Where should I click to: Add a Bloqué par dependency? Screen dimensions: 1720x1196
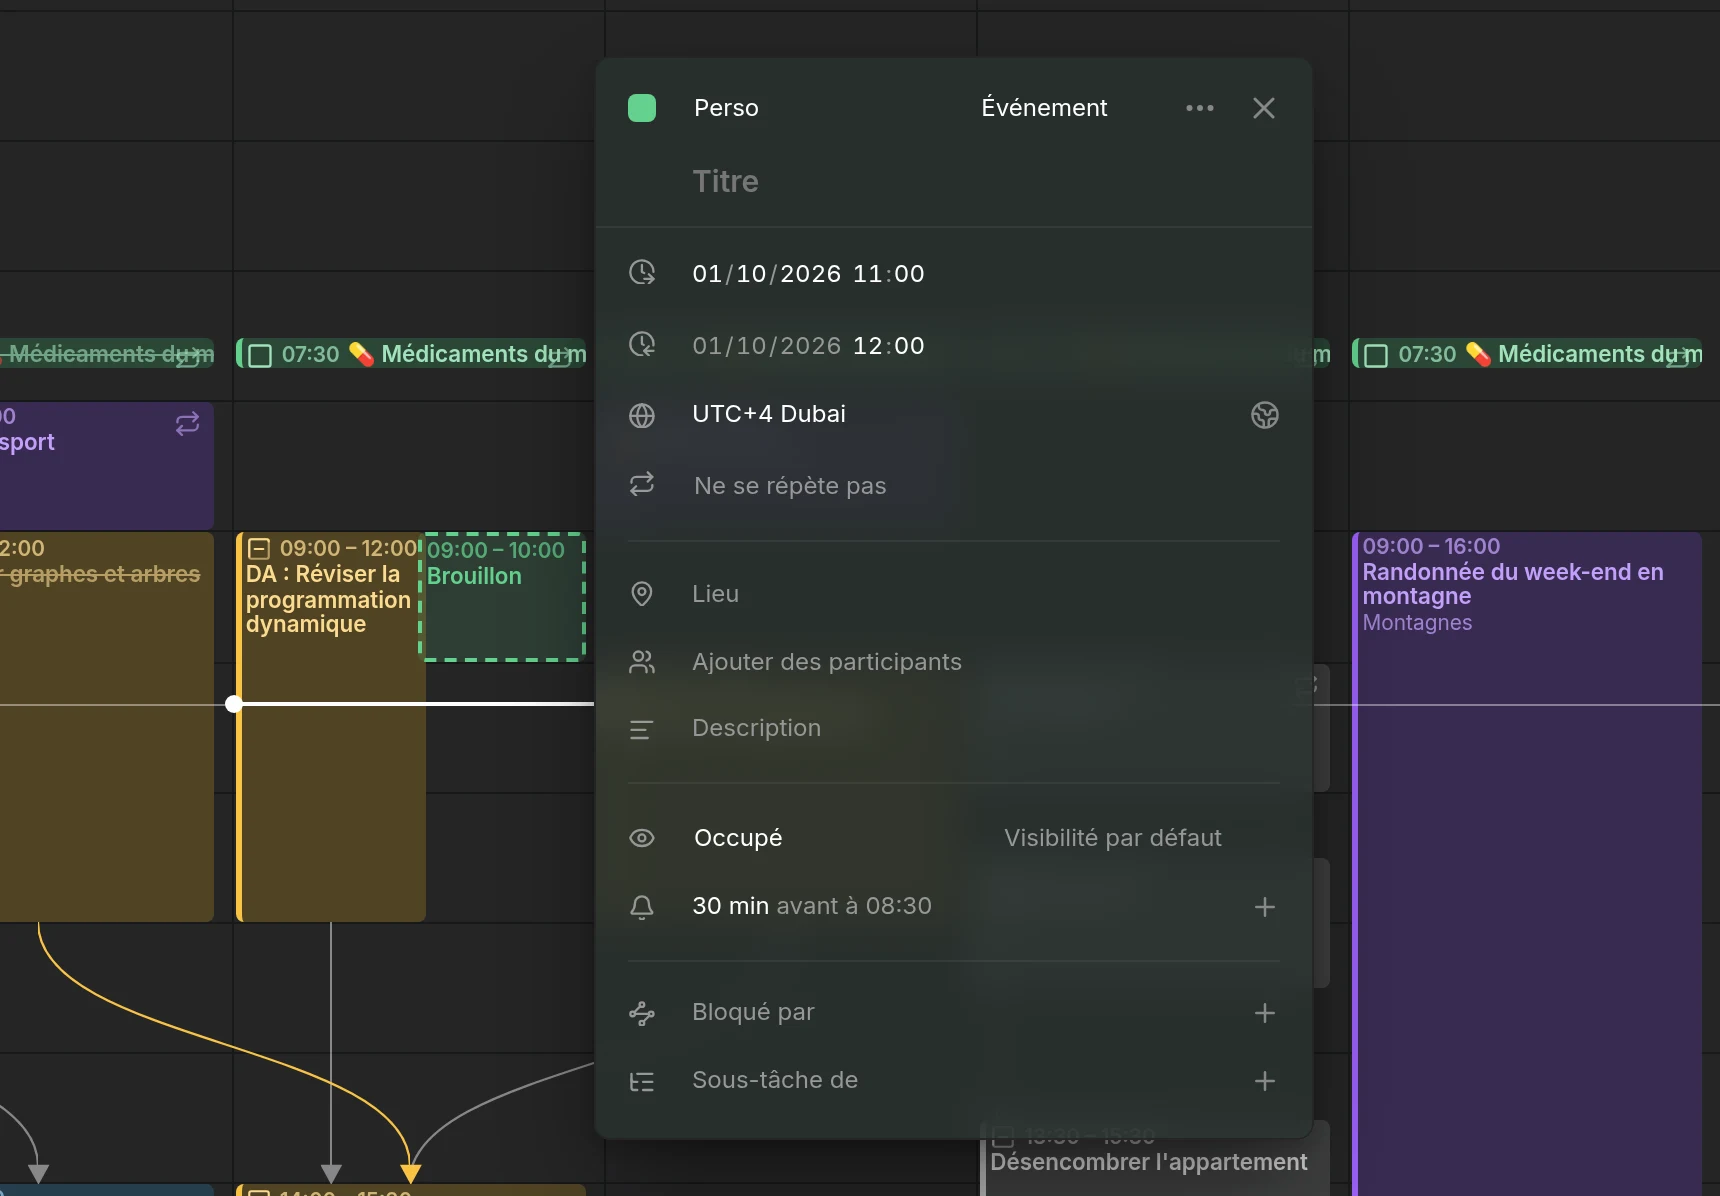coord(1264,1013)
